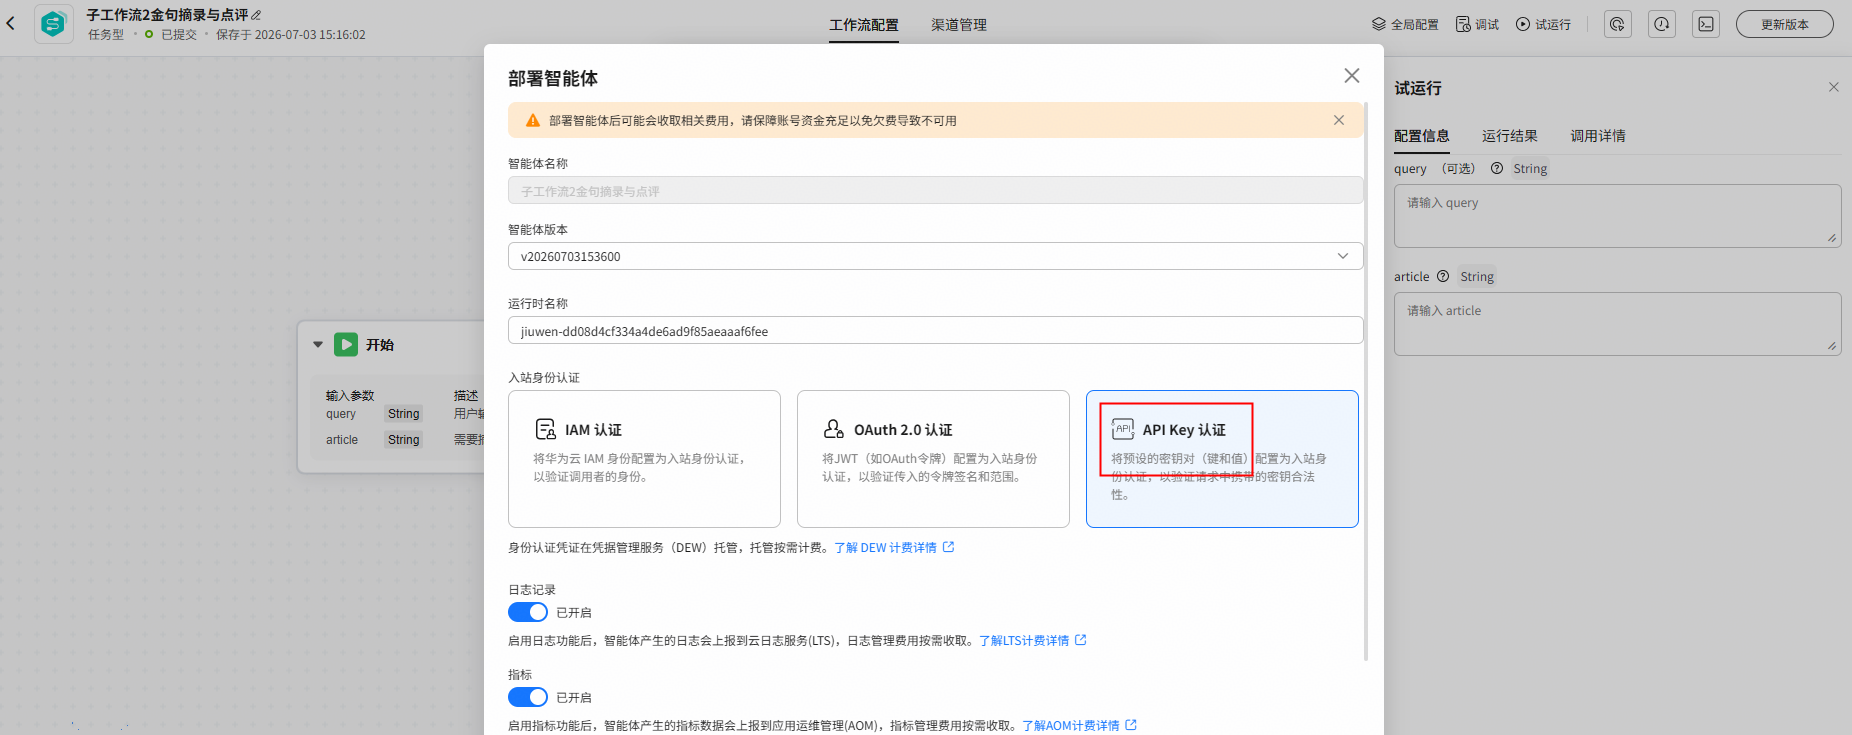Select the 调用详情 tab
1852x735 pixels.
point(1598,136)
